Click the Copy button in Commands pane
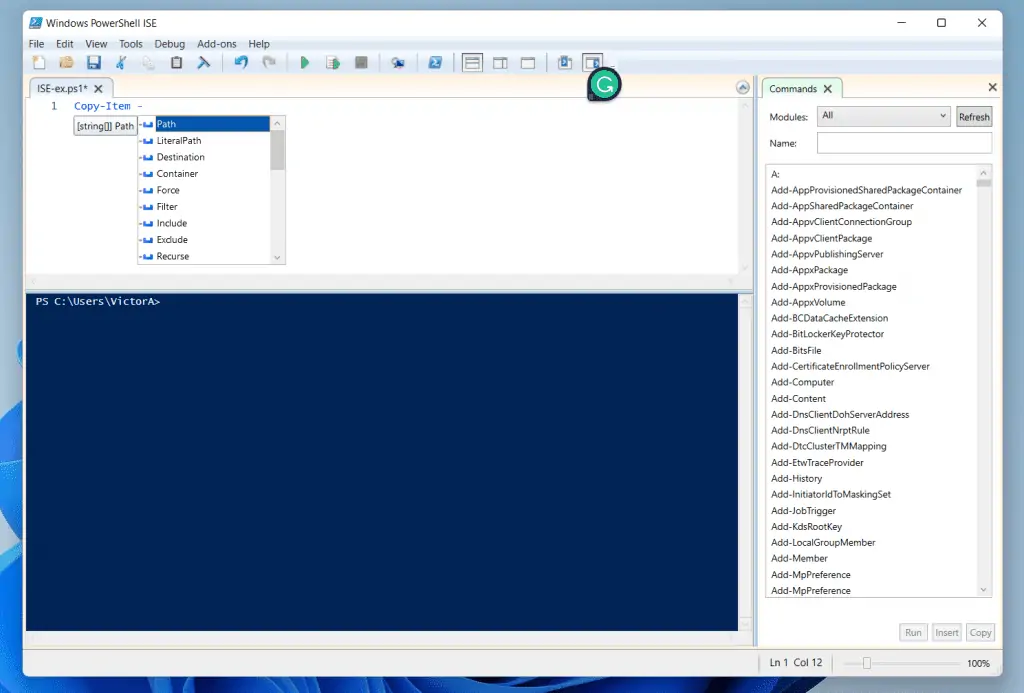Viewport: 1024px width, 693px height. point(980,632)
